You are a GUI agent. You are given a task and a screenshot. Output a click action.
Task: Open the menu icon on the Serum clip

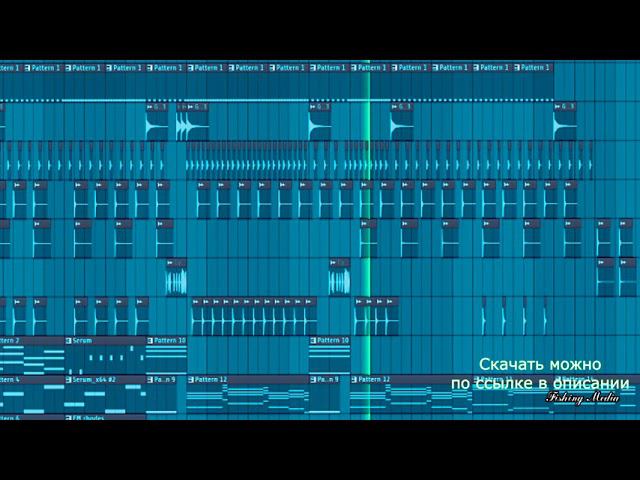68,340
